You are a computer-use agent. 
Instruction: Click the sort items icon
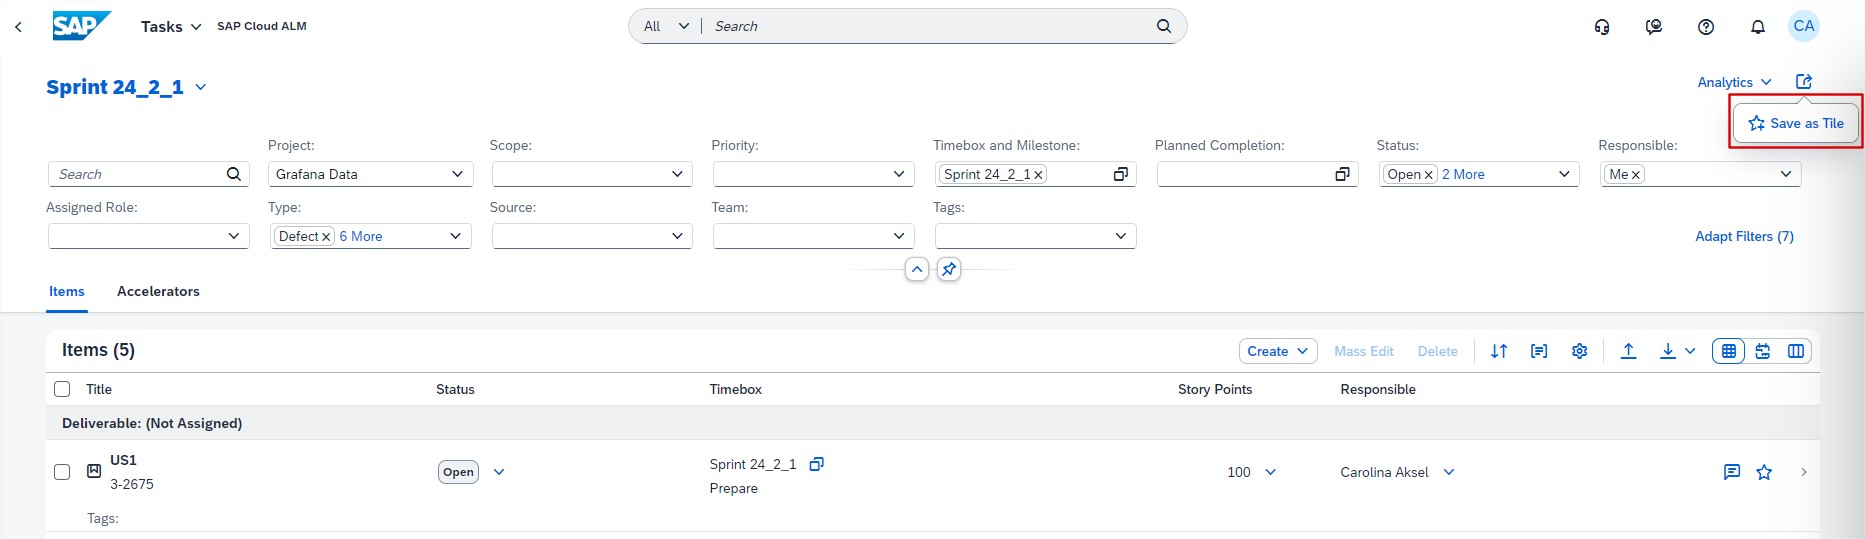coord(1498,351)
